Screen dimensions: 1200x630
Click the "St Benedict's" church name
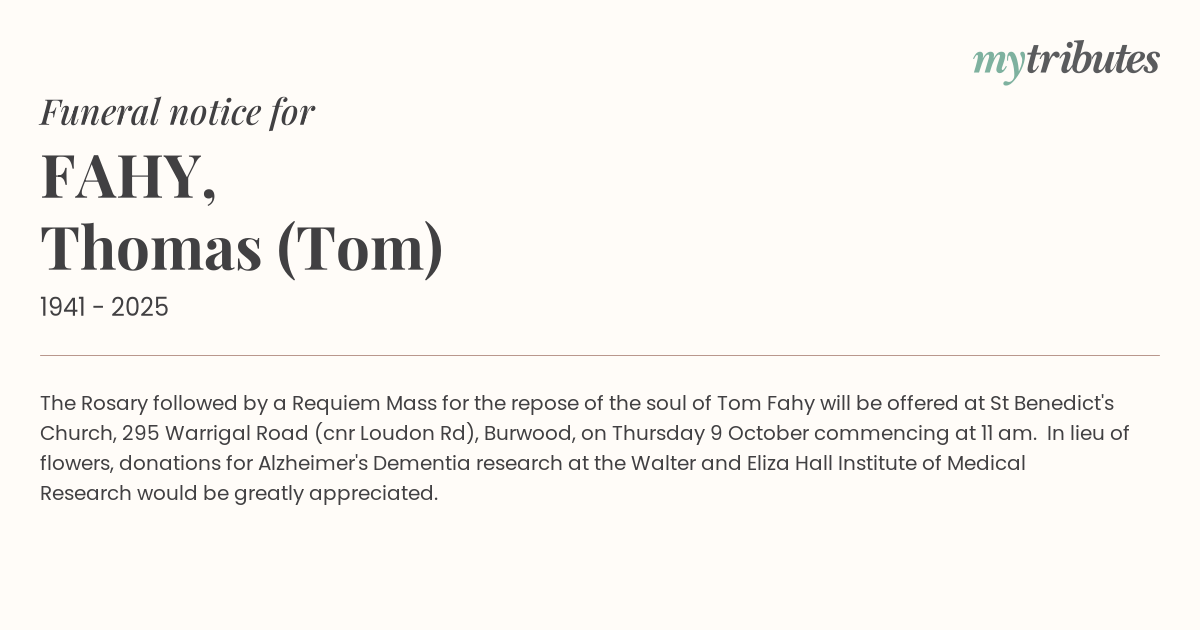pyautogui.click(x=1052, y=403)
